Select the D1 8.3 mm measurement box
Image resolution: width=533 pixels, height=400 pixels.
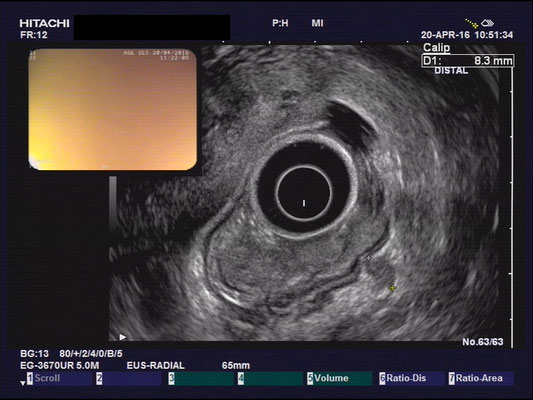coord(467,61)
